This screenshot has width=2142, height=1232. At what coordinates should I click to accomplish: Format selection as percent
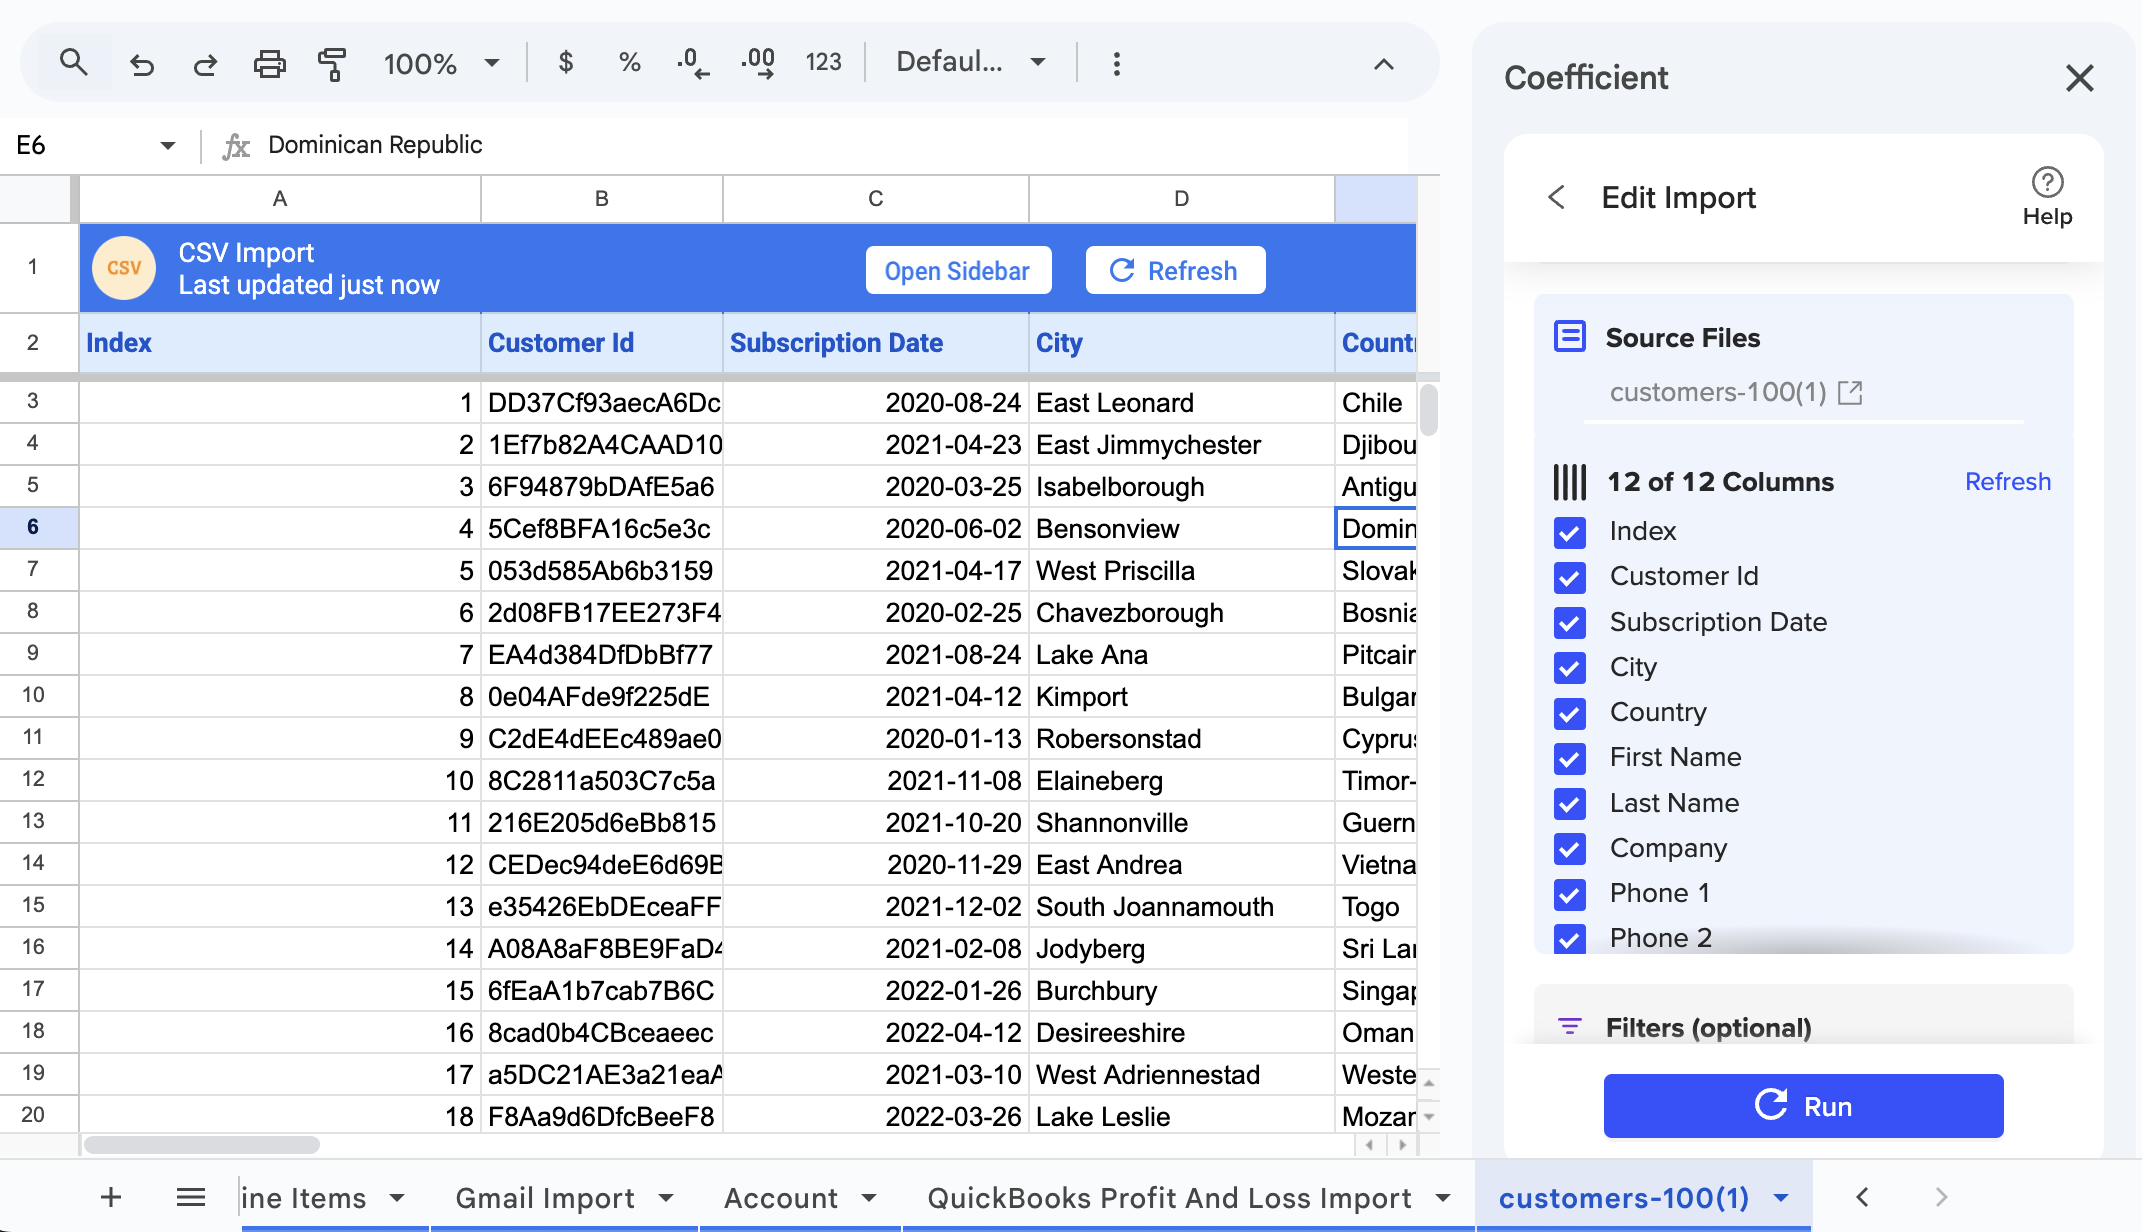tap(629, 62)
